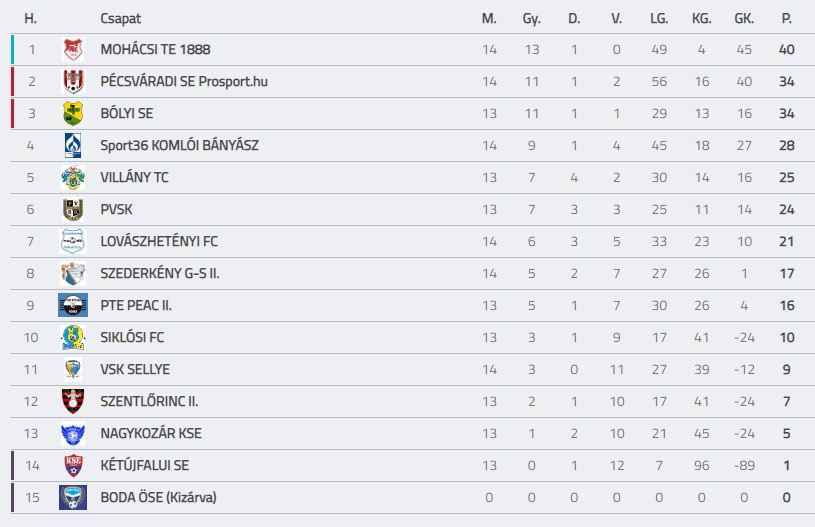Open the LOVÁSZHETÉNYI FC team link

pos(159,242)
